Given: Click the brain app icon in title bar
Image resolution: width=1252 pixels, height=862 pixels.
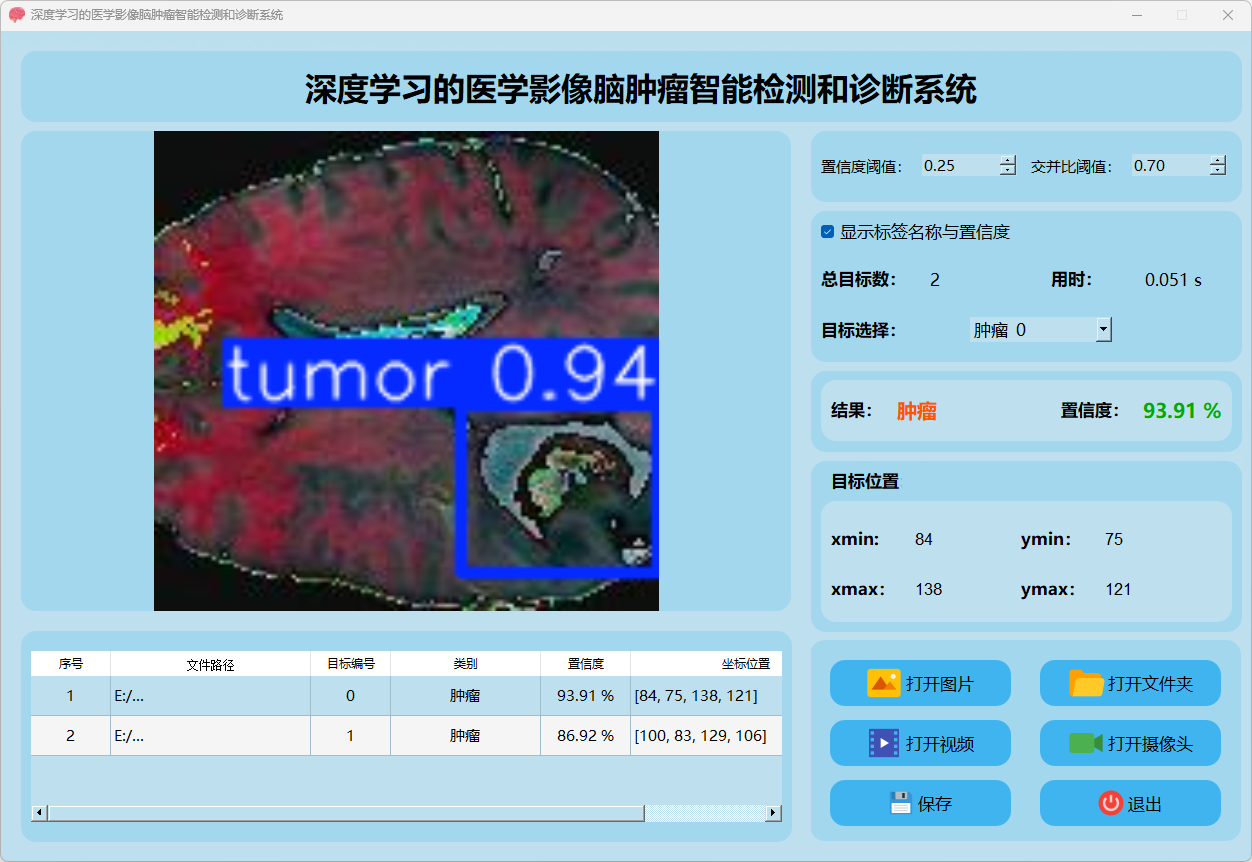Looking at the screenshot, I should click(16, 15).
